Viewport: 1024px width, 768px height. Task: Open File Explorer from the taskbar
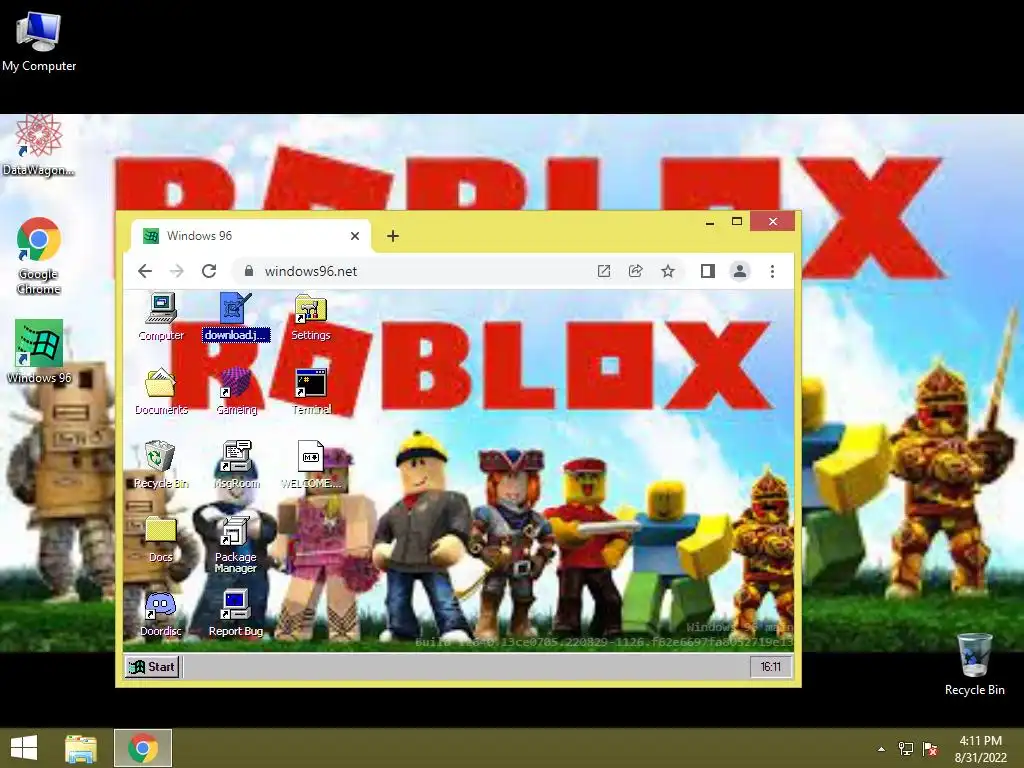(x=81, y=748)
